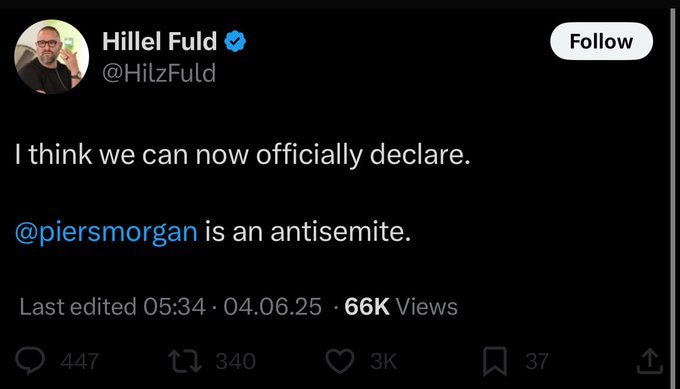Screen dimensions: 680x389
Task: Click the 447 replies count
Action: 80,361
